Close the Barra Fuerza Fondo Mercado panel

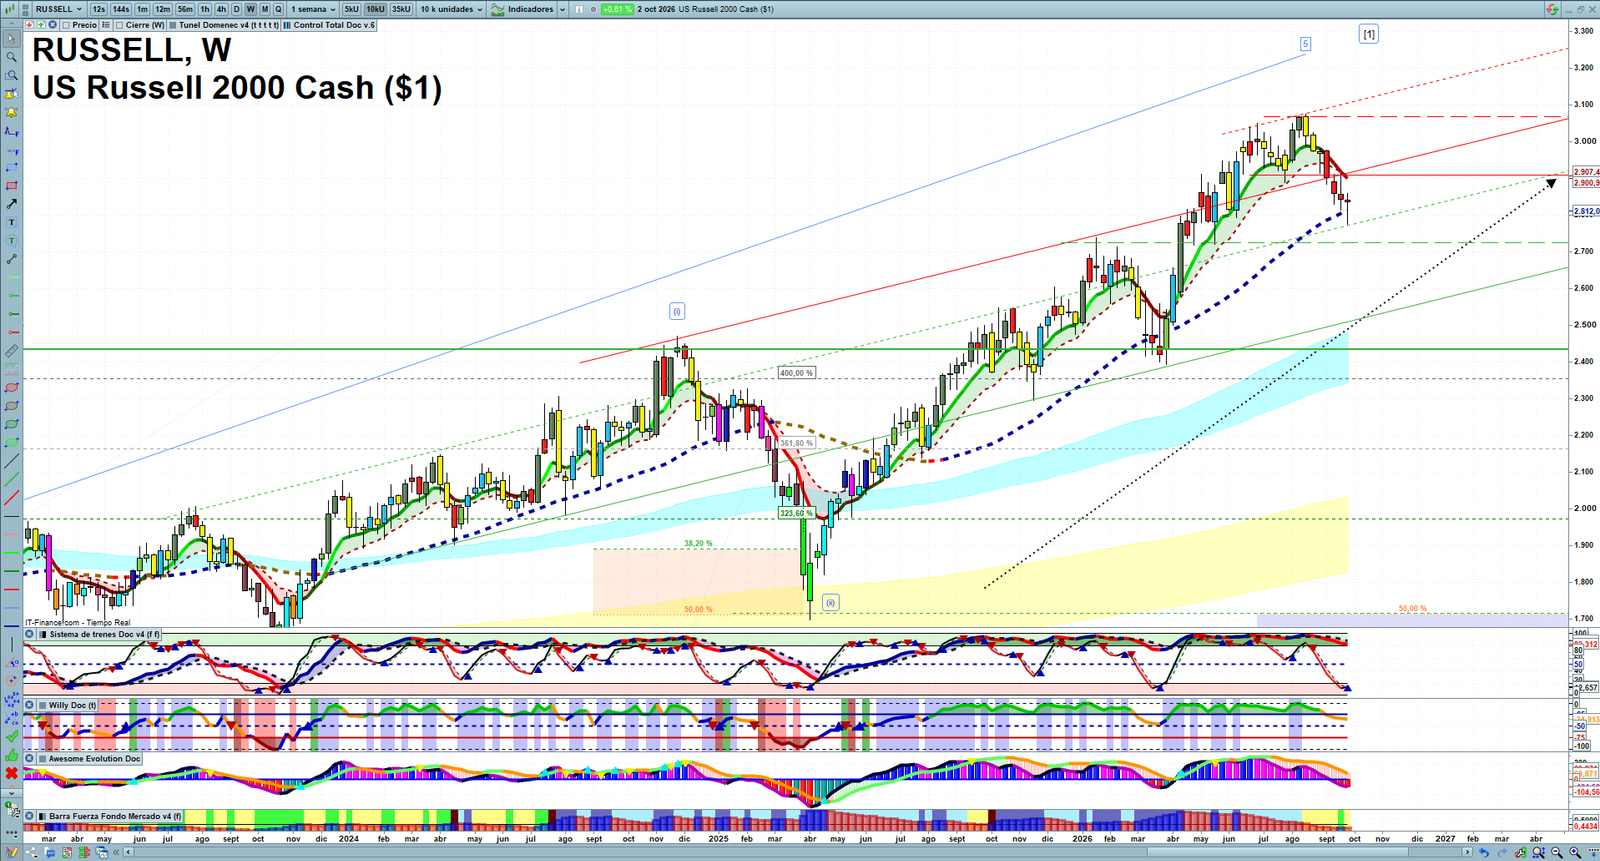pos(30,816)
